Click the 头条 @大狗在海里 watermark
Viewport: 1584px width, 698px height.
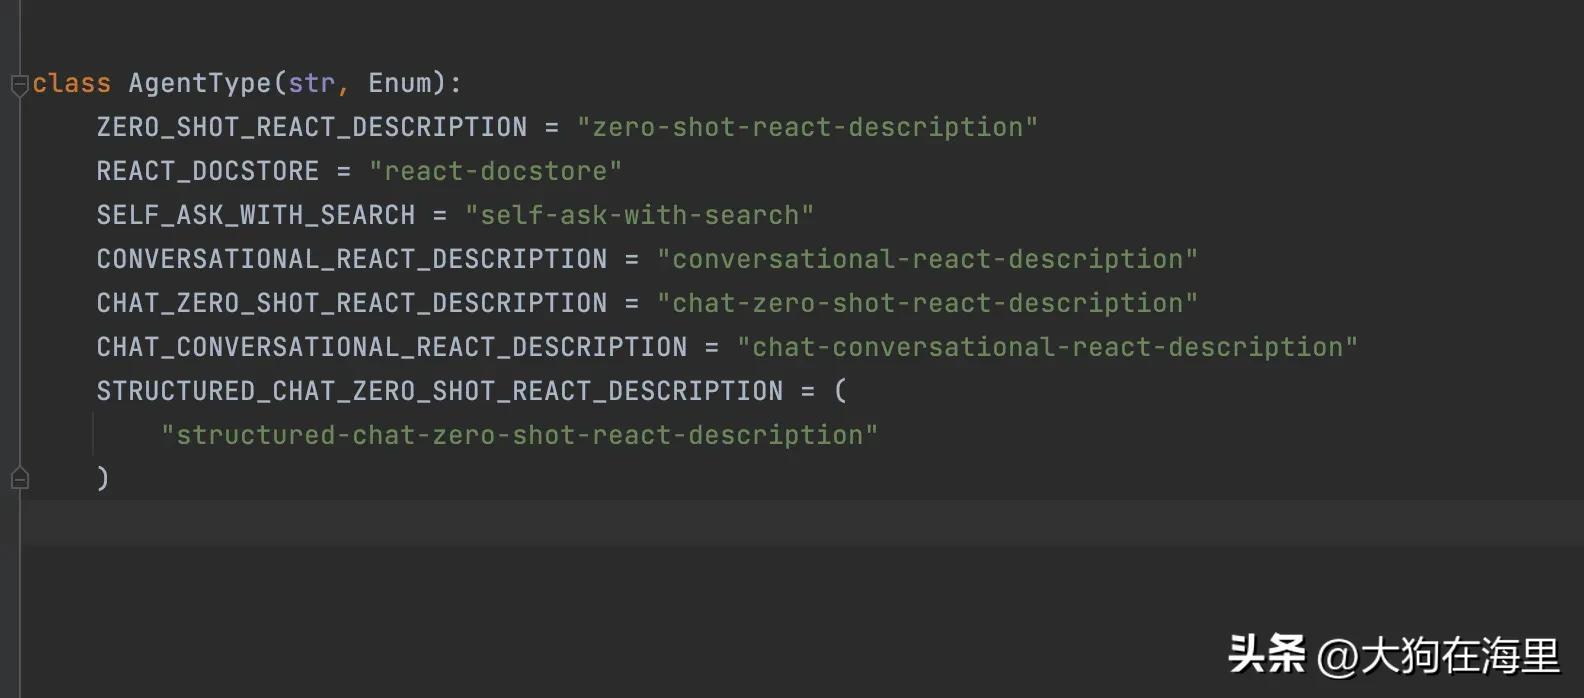click(x=1393, y=656)
